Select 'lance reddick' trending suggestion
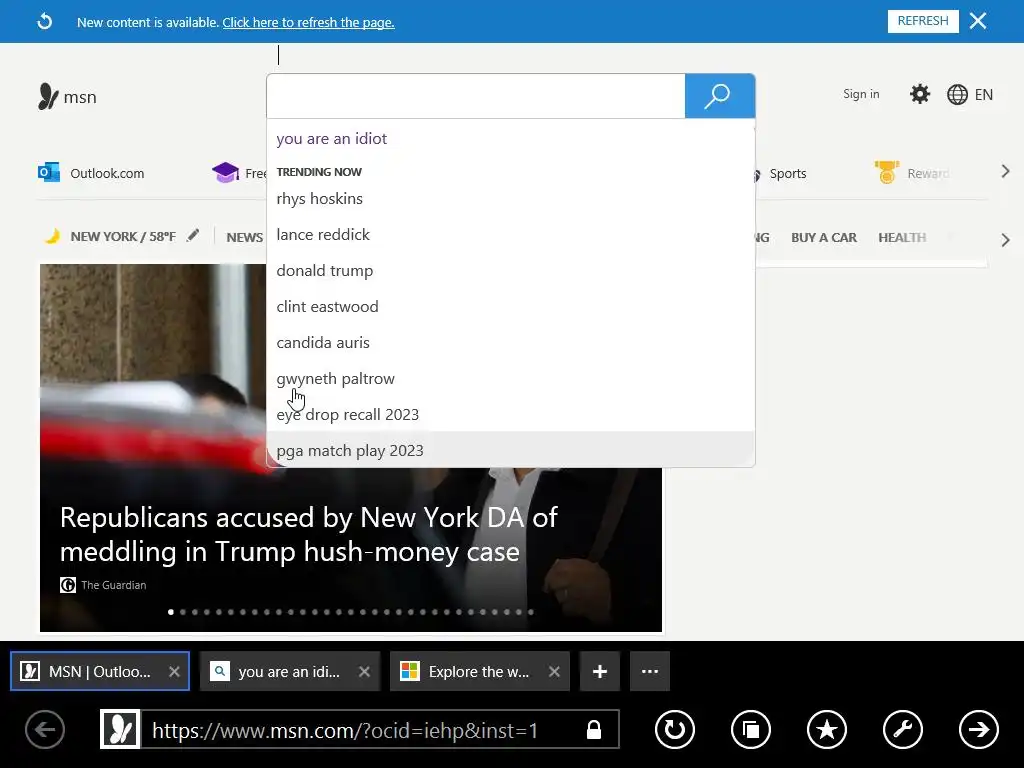 (511, 234)
